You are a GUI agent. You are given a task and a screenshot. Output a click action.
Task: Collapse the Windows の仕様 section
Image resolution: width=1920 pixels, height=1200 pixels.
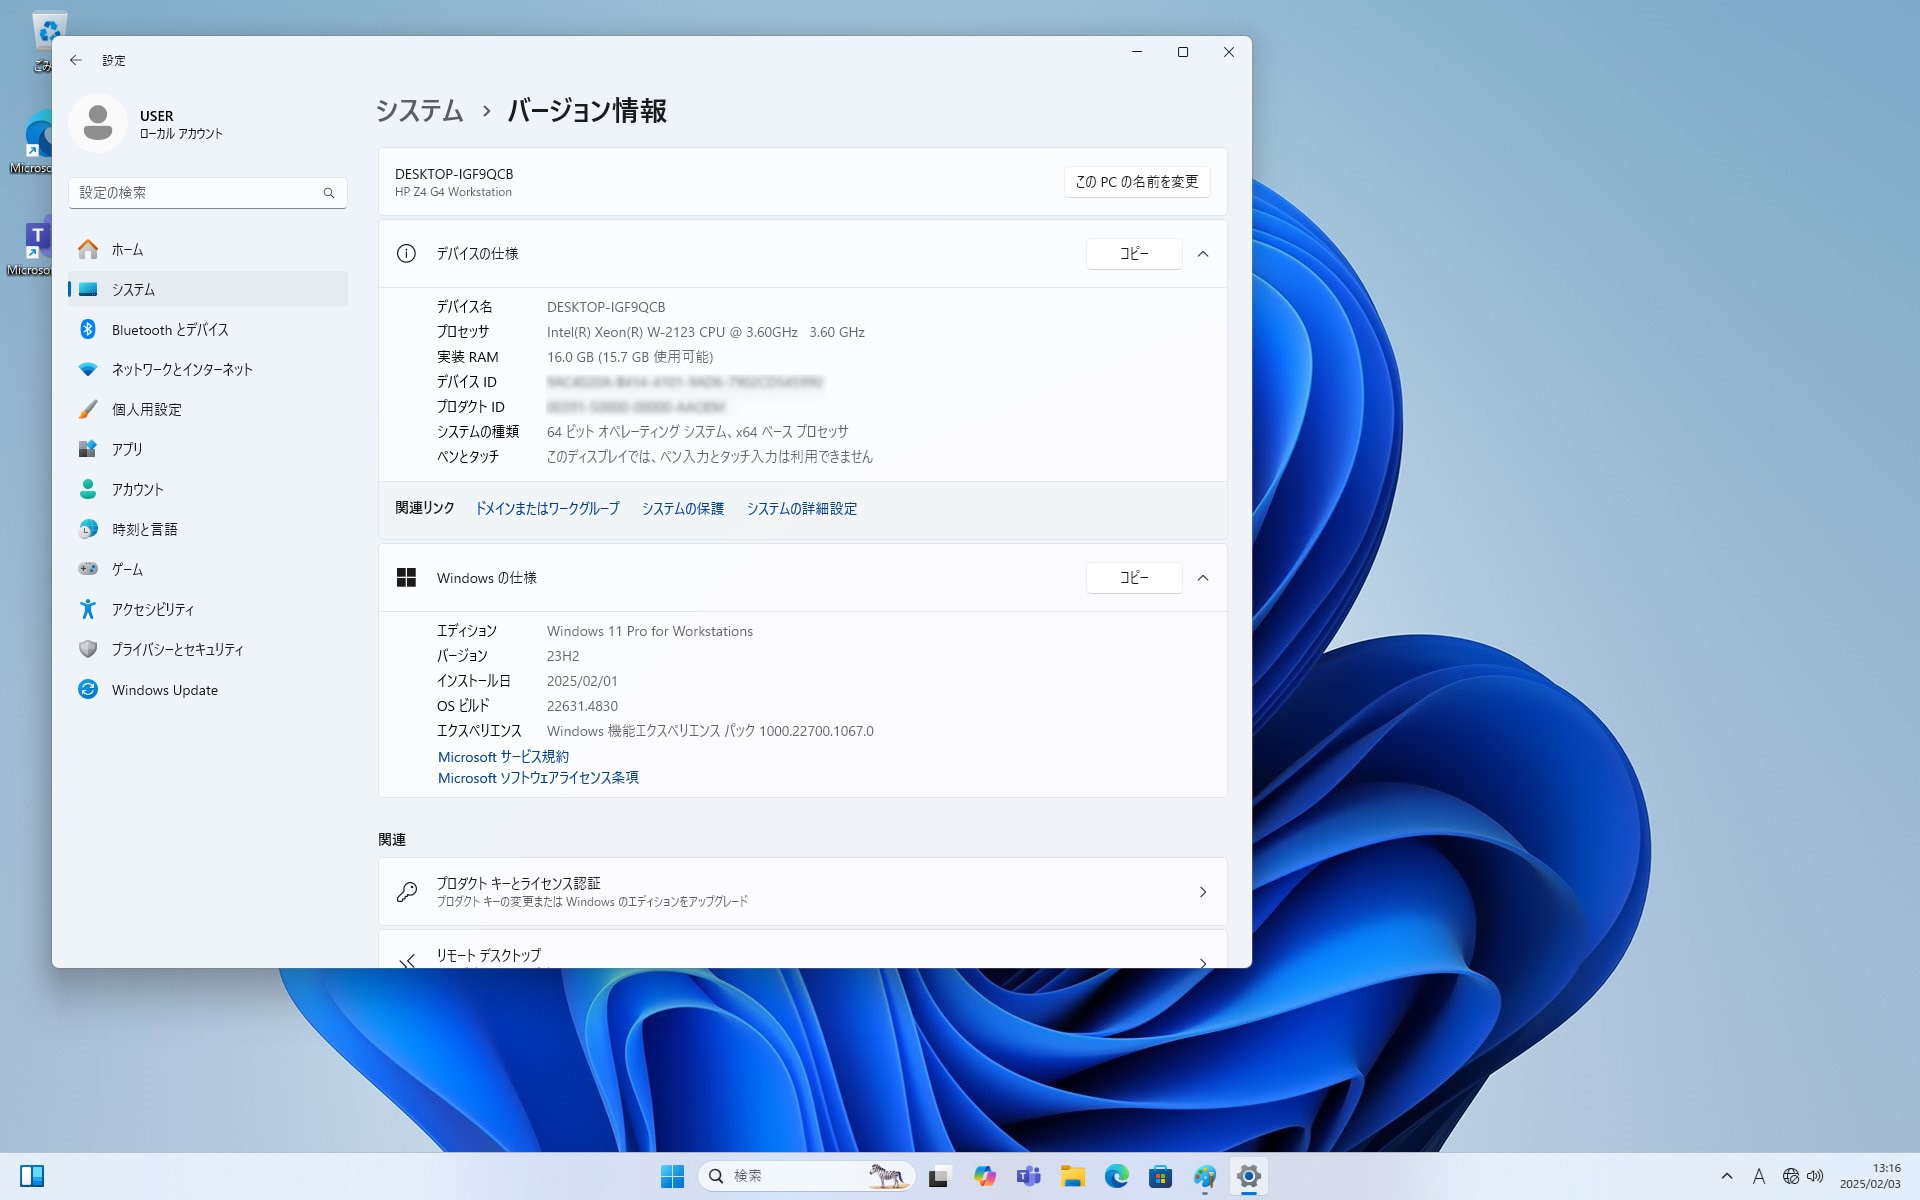pyautogui.click(x=1203, y=578)
